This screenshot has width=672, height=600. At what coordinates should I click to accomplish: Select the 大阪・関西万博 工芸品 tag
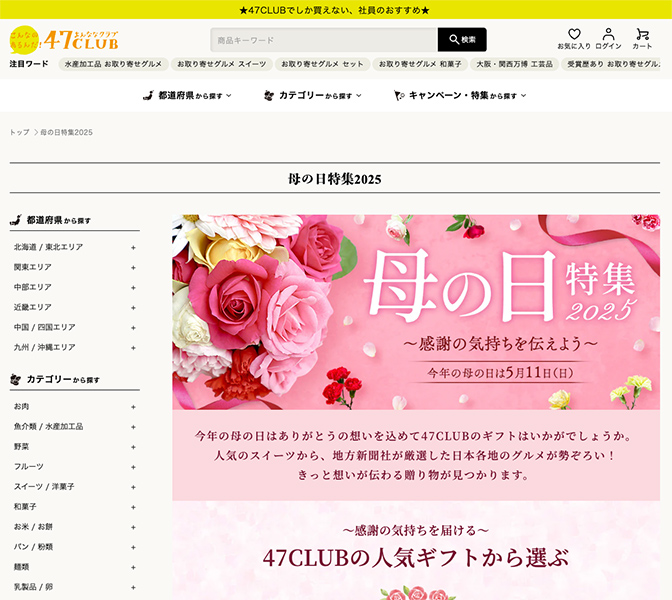[514, 64]
